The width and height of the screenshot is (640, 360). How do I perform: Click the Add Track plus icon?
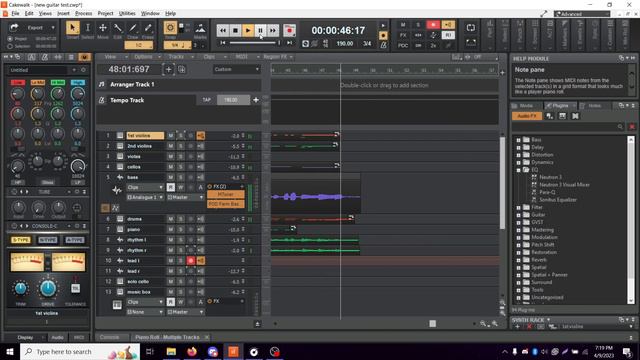click(x=169, y=69)
